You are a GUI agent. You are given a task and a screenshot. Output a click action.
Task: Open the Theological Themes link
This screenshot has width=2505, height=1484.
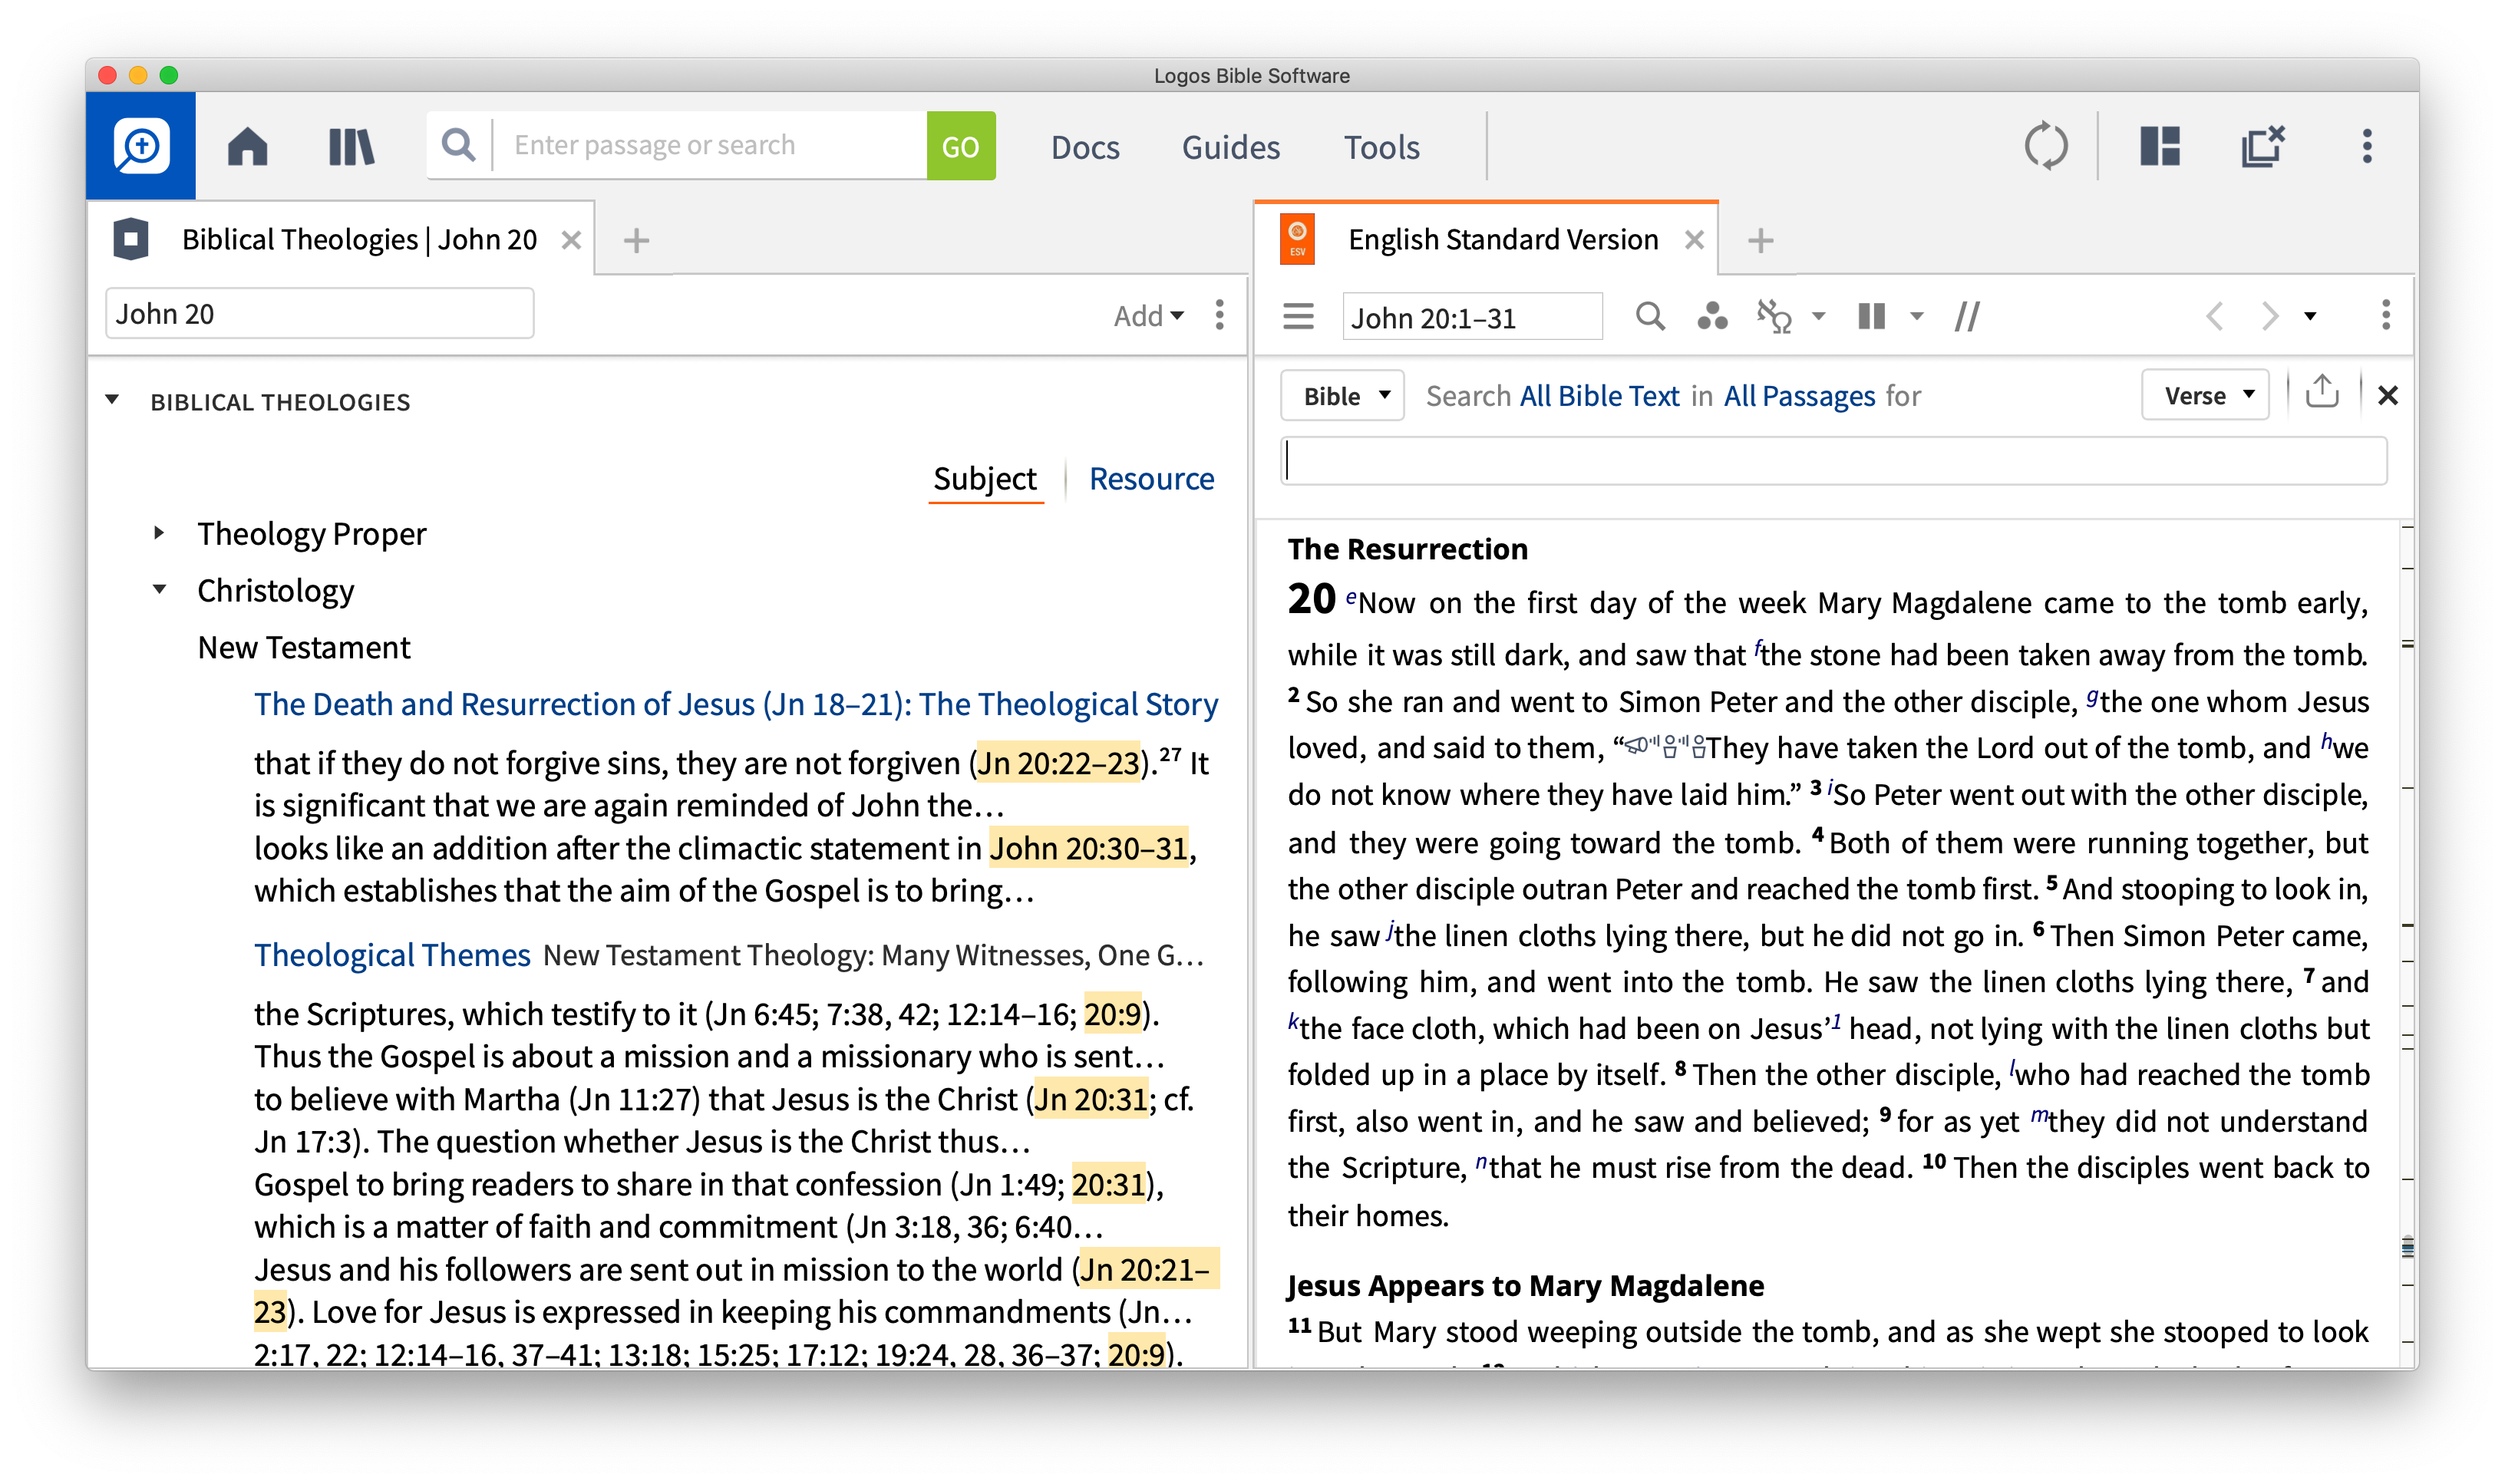[x=392, y=955]
